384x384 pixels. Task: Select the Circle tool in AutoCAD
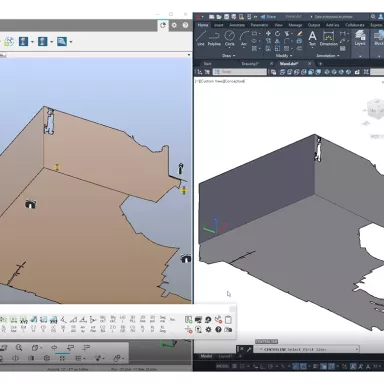coord(229,38)
